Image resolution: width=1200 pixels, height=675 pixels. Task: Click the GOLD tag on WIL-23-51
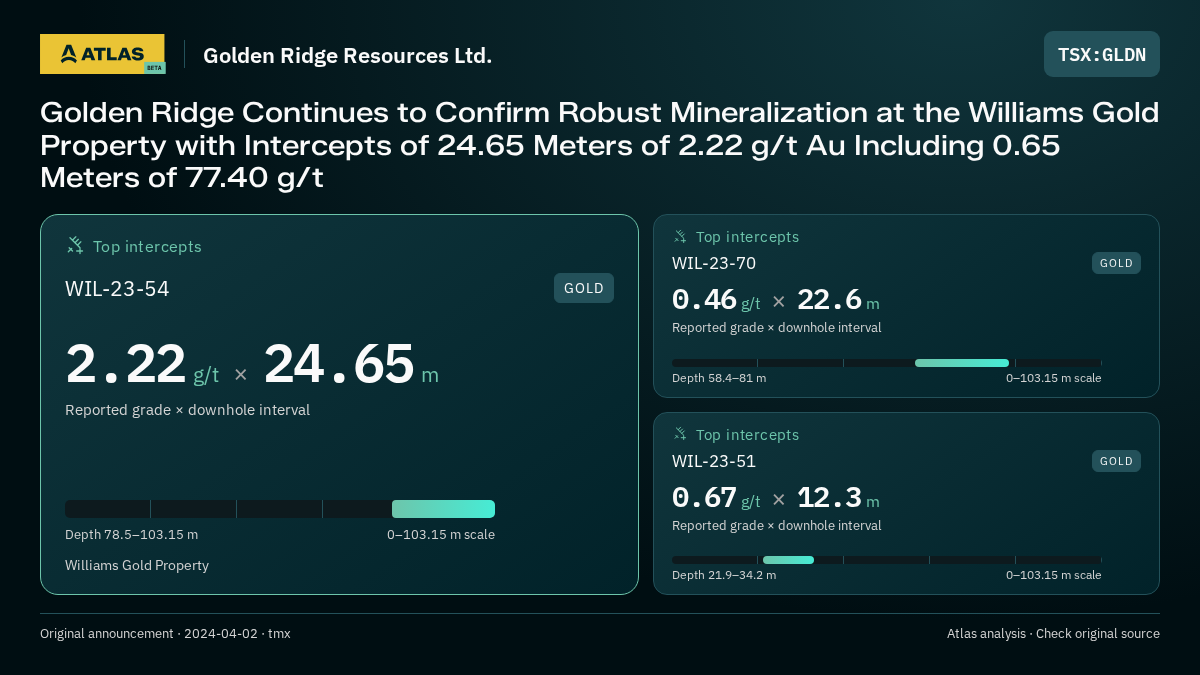point(1116,461)
